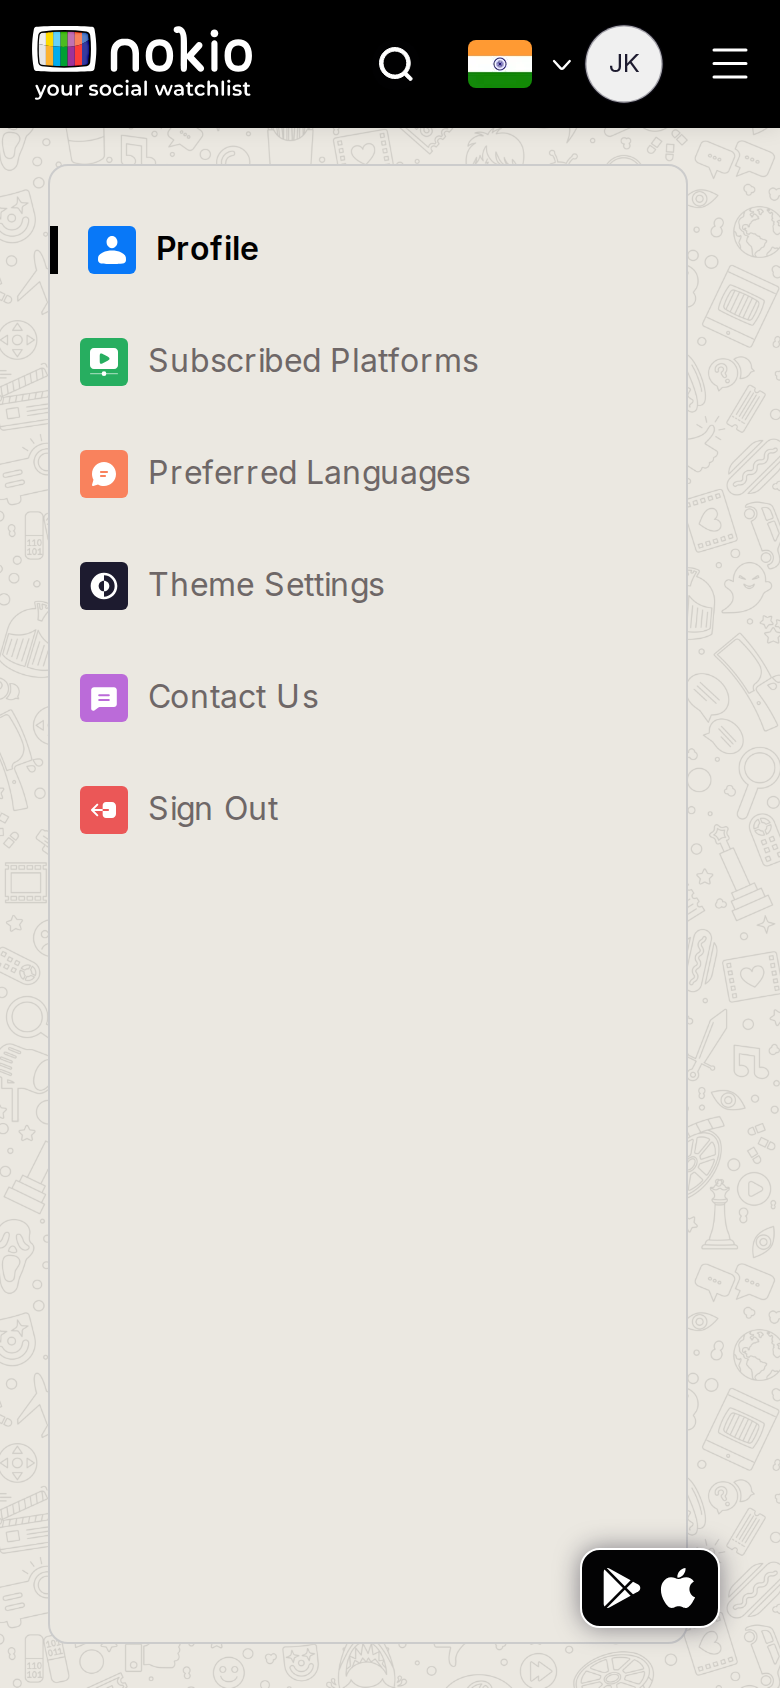
Task: Open Subscribed Platforms text item
Action: pos(313,361)
